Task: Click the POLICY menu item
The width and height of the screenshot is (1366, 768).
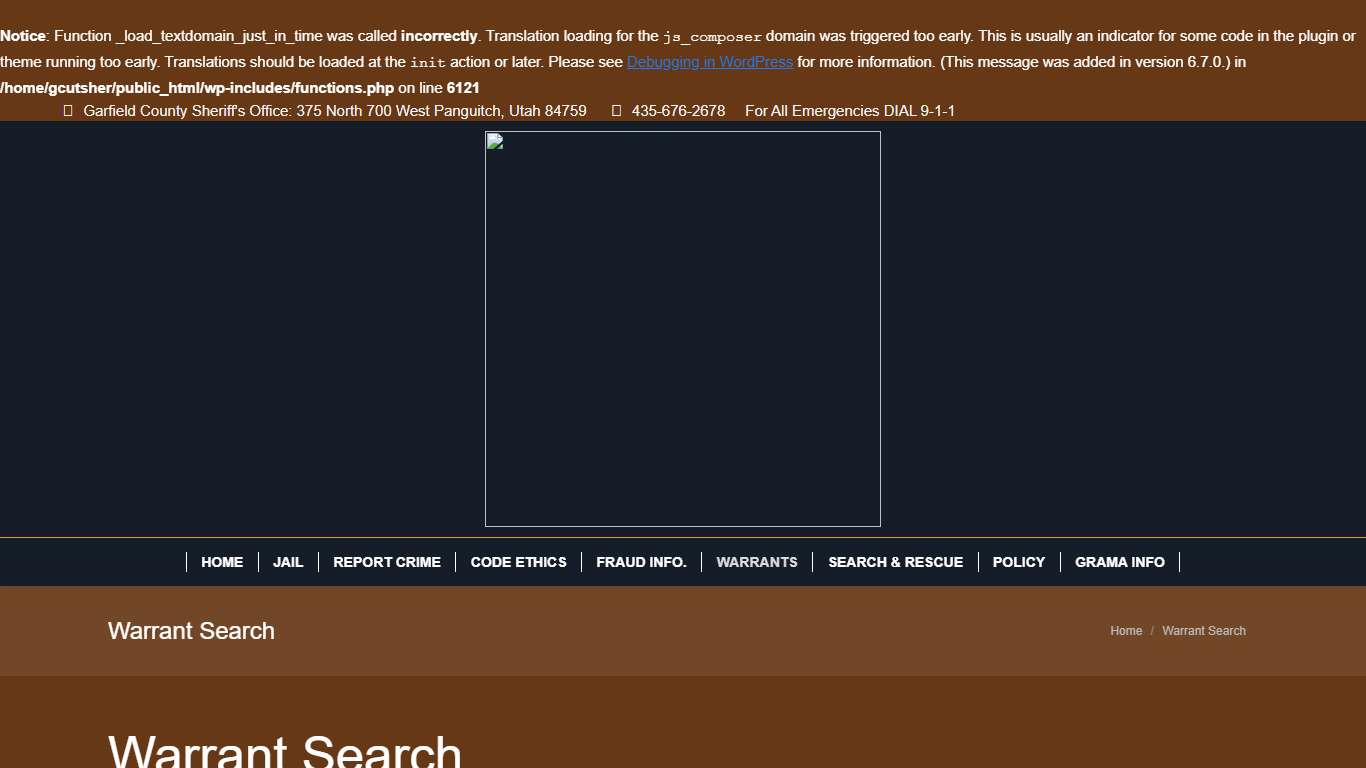Action: (x=1018, y=562)
